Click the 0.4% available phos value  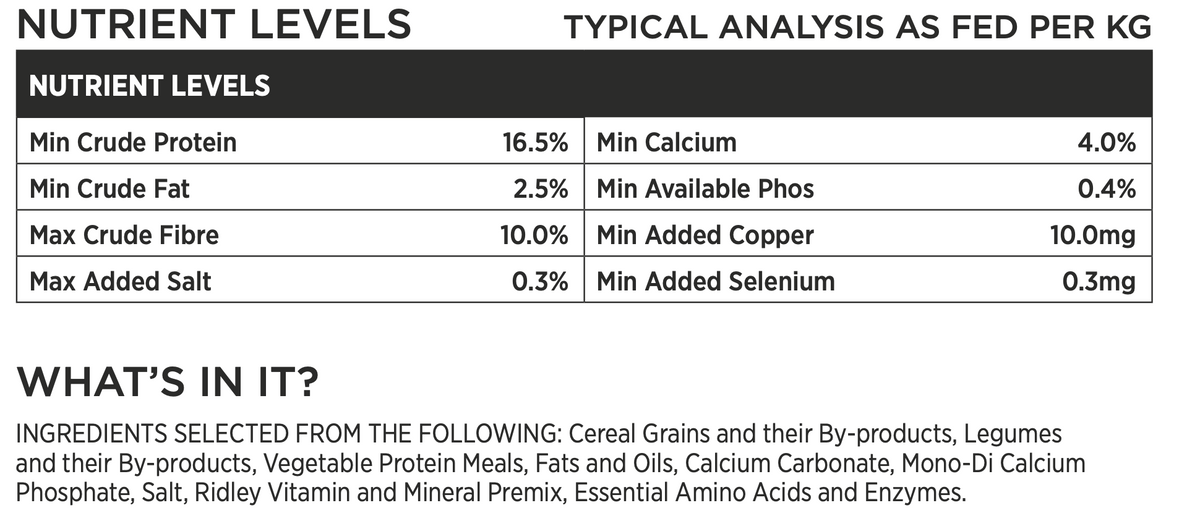tap(1106, 189)
